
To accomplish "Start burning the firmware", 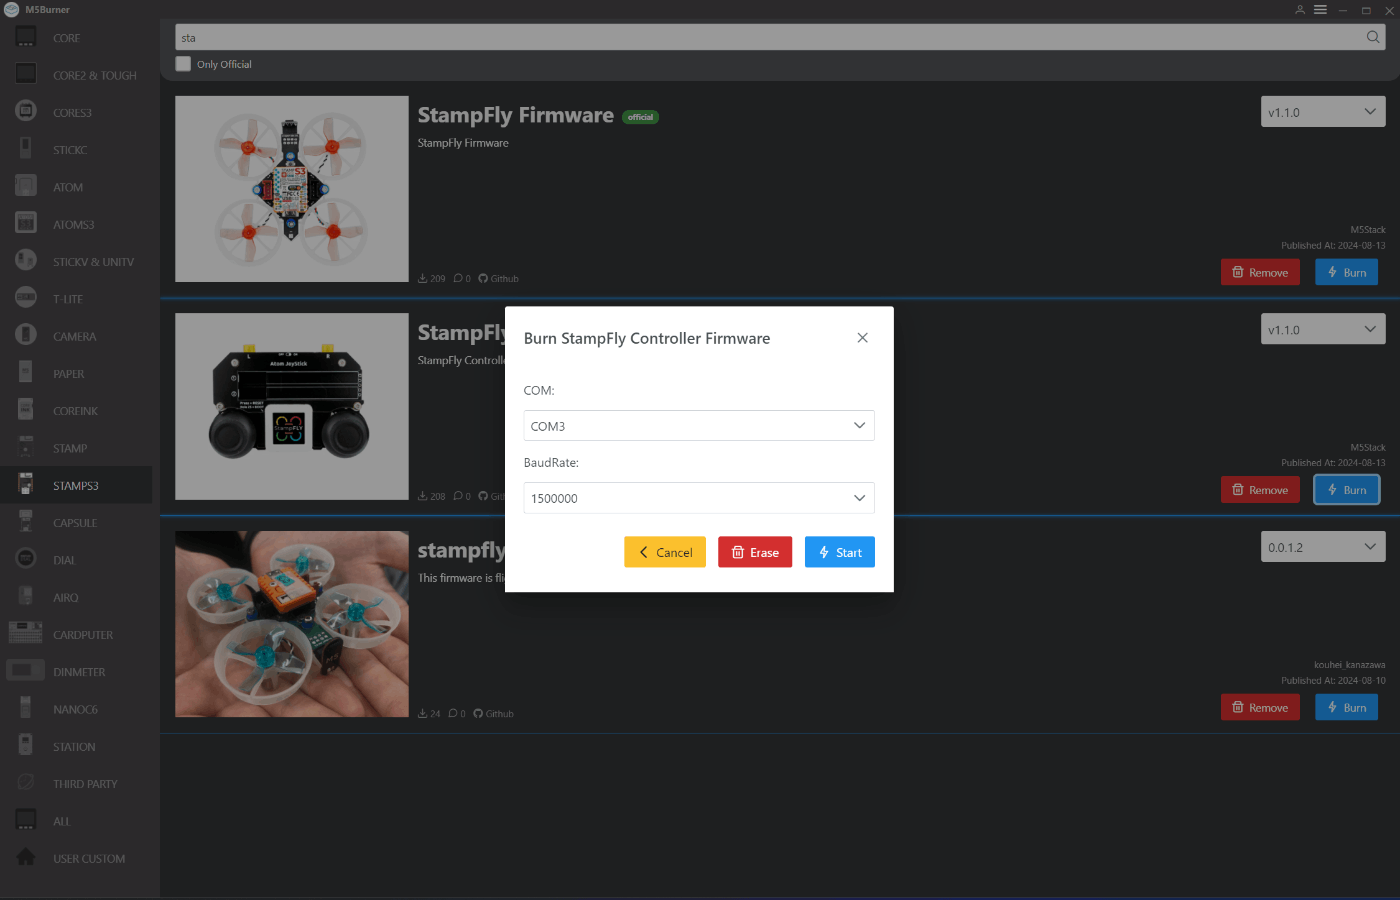I will tap(840, 552).
